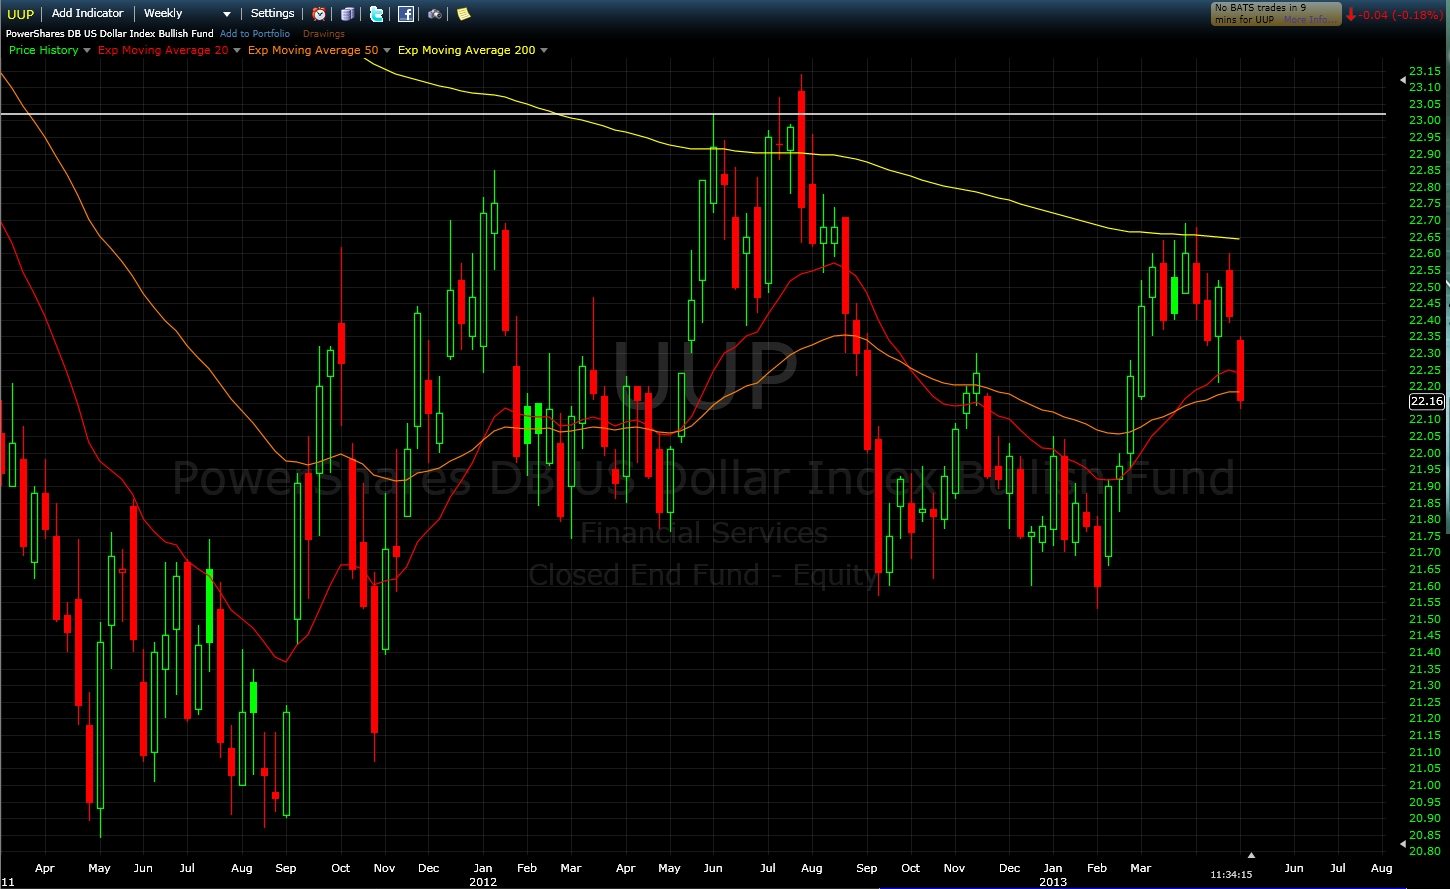Image resolution: width=1450 pixels, height=889 pixels.
Task: Click the PowerShares DB US Dollar fund name
Action: (x=110, y=34)
